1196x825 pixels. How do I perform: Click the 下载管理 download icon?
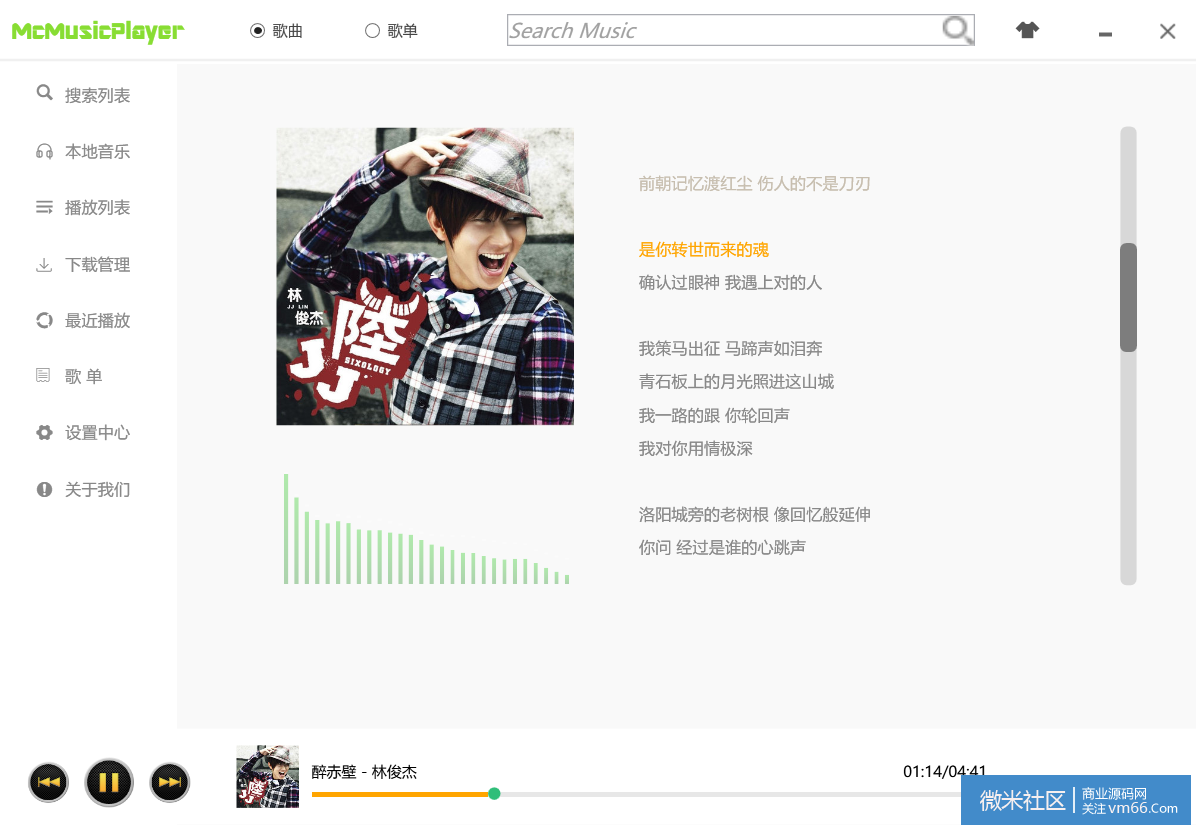click(x=44, y=265)
